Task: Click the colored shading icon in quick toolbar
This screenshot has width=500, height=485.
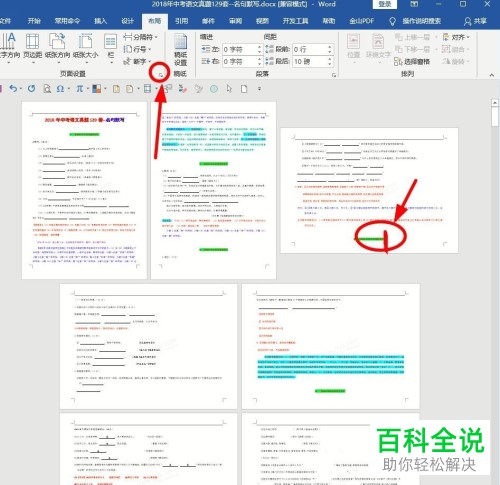Action: coord(97,89)
